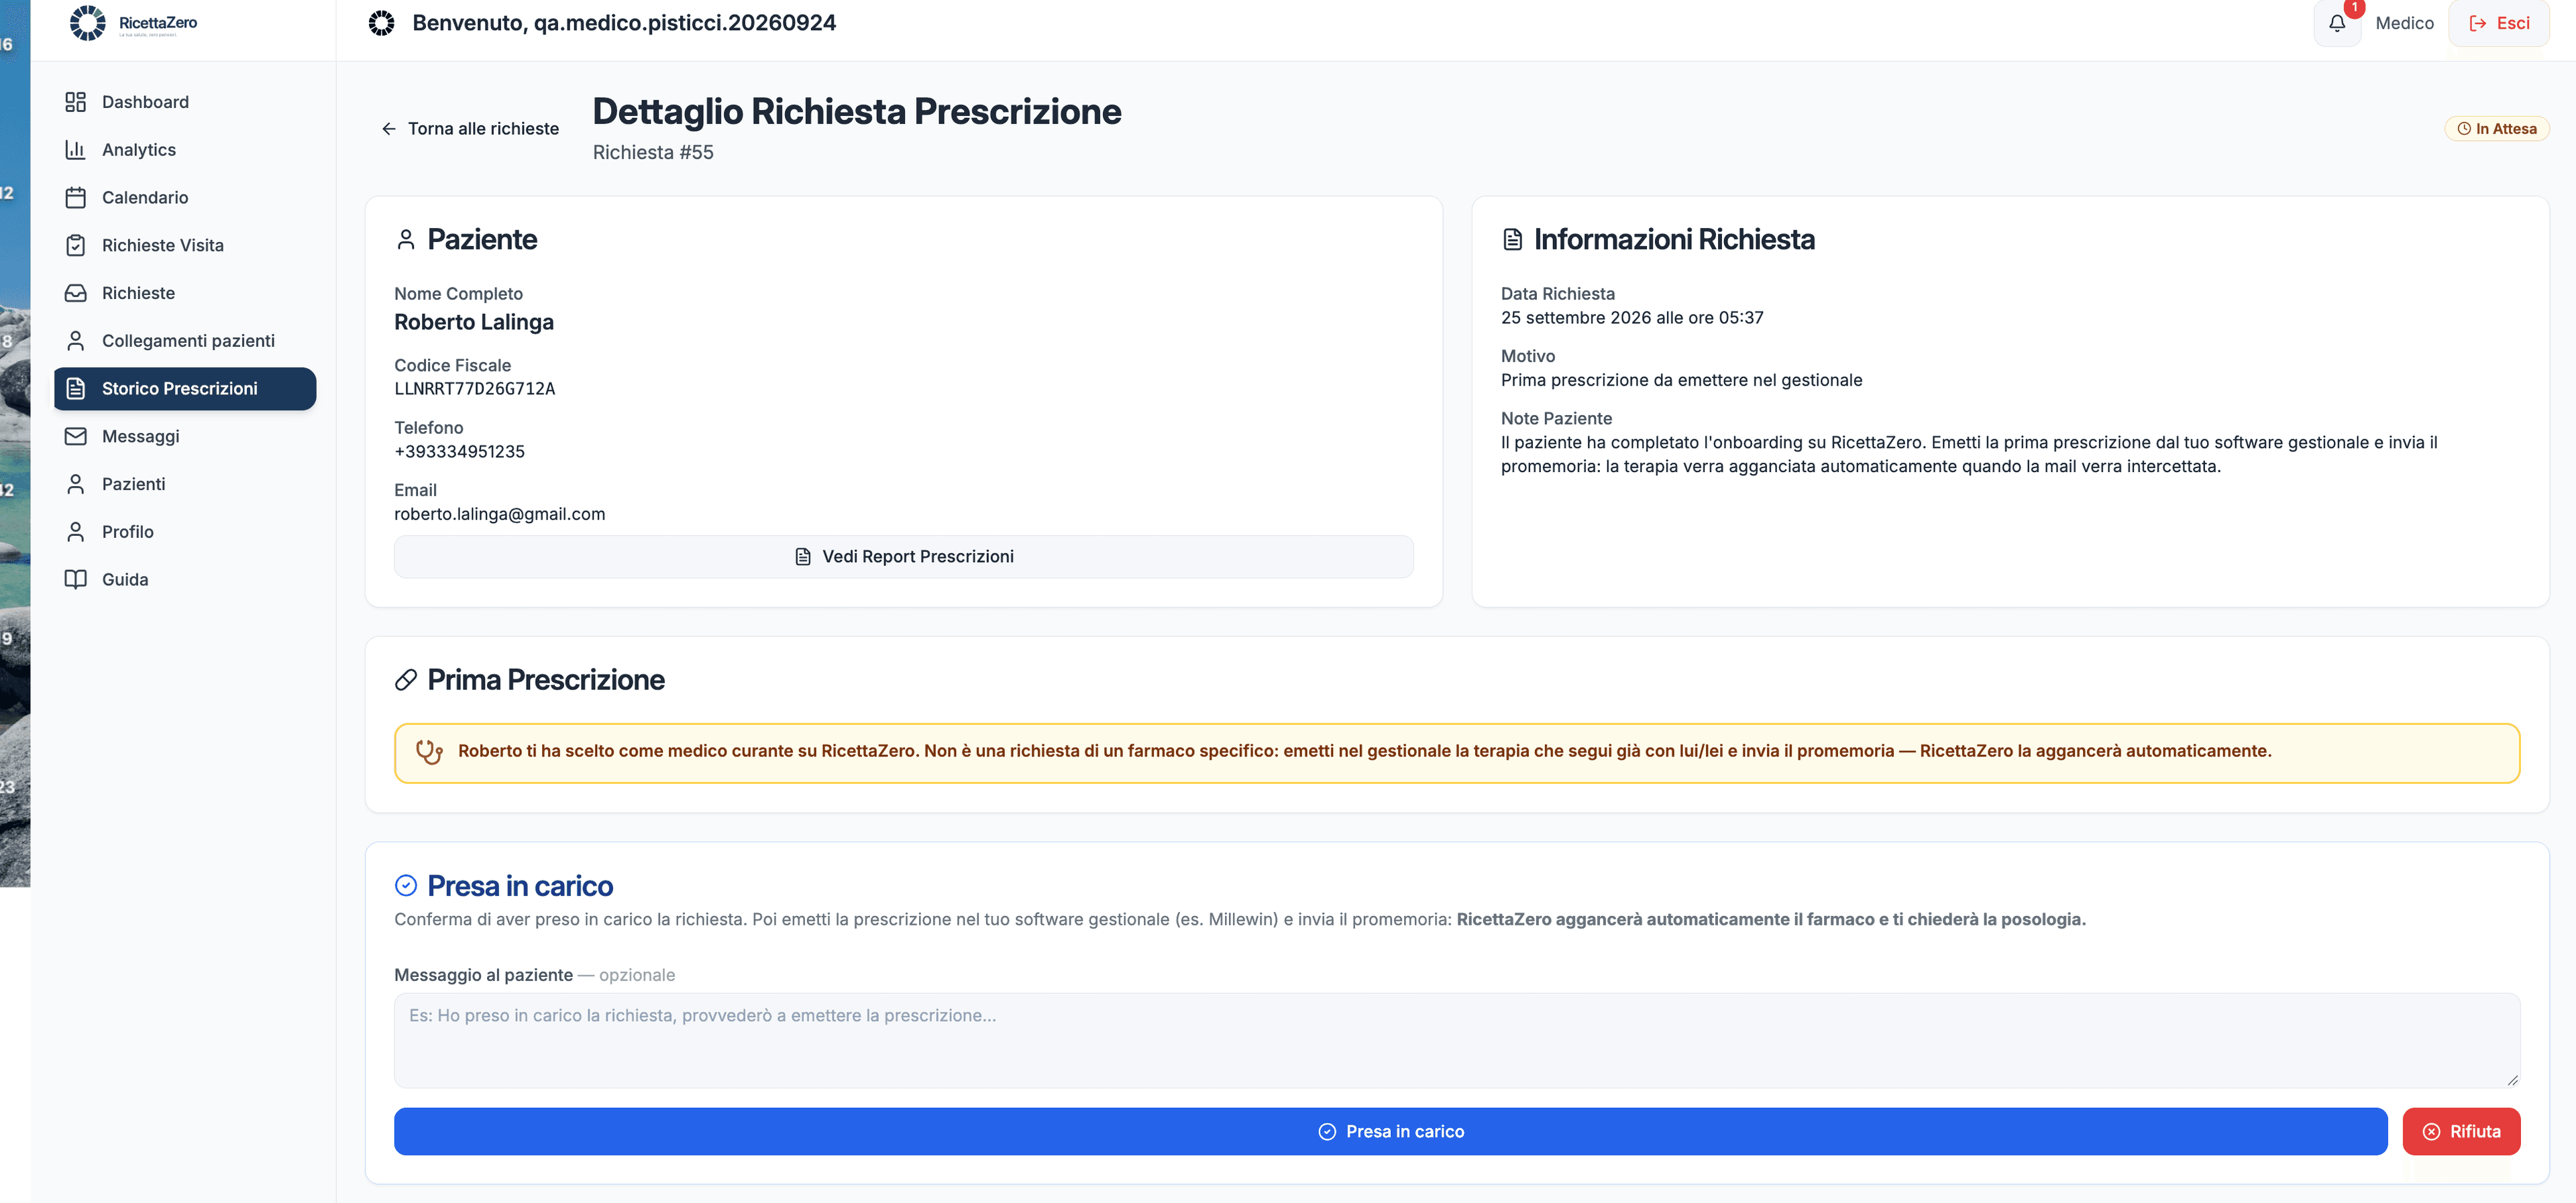Click the Esci logout button
Viewport: 2576px width, 1203px height.
coord(2498,23)
